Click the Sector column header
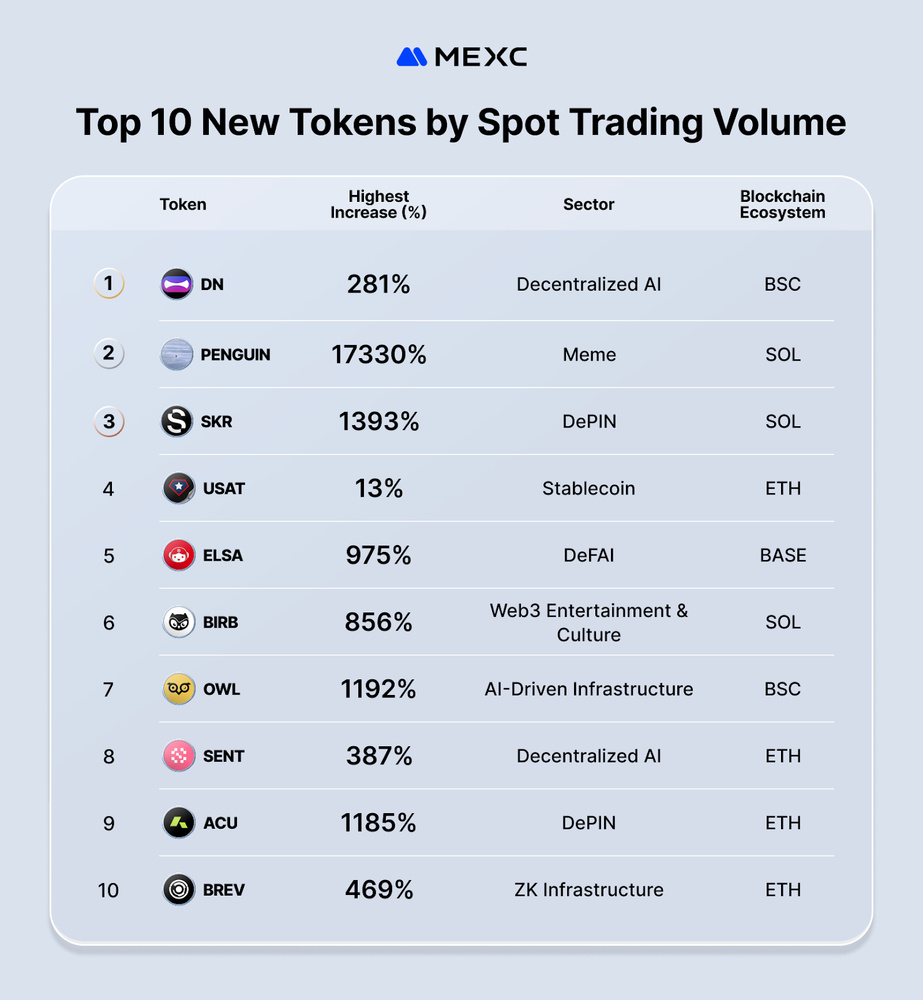 pyautogui.click(x=589, y=204)
